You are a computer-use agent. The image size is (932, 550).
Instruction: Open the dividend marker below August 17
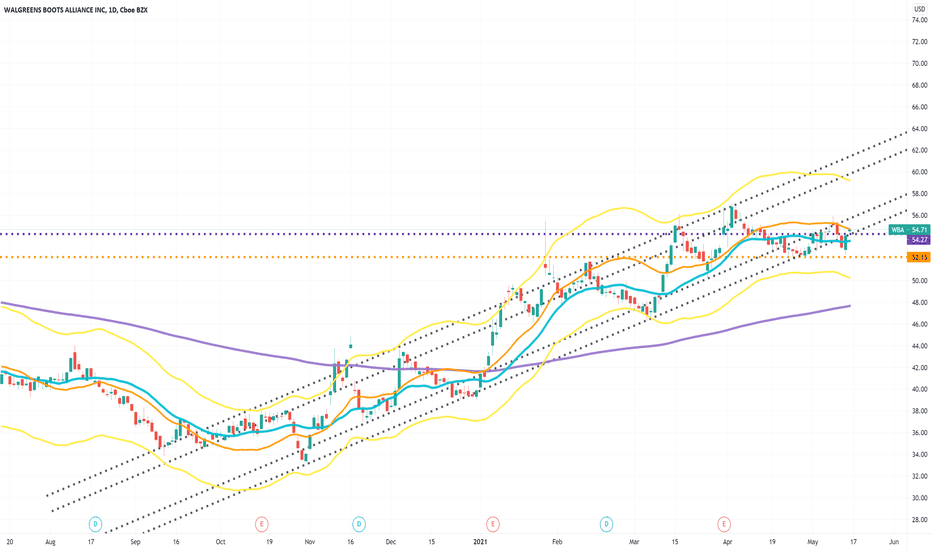[95, 524]
